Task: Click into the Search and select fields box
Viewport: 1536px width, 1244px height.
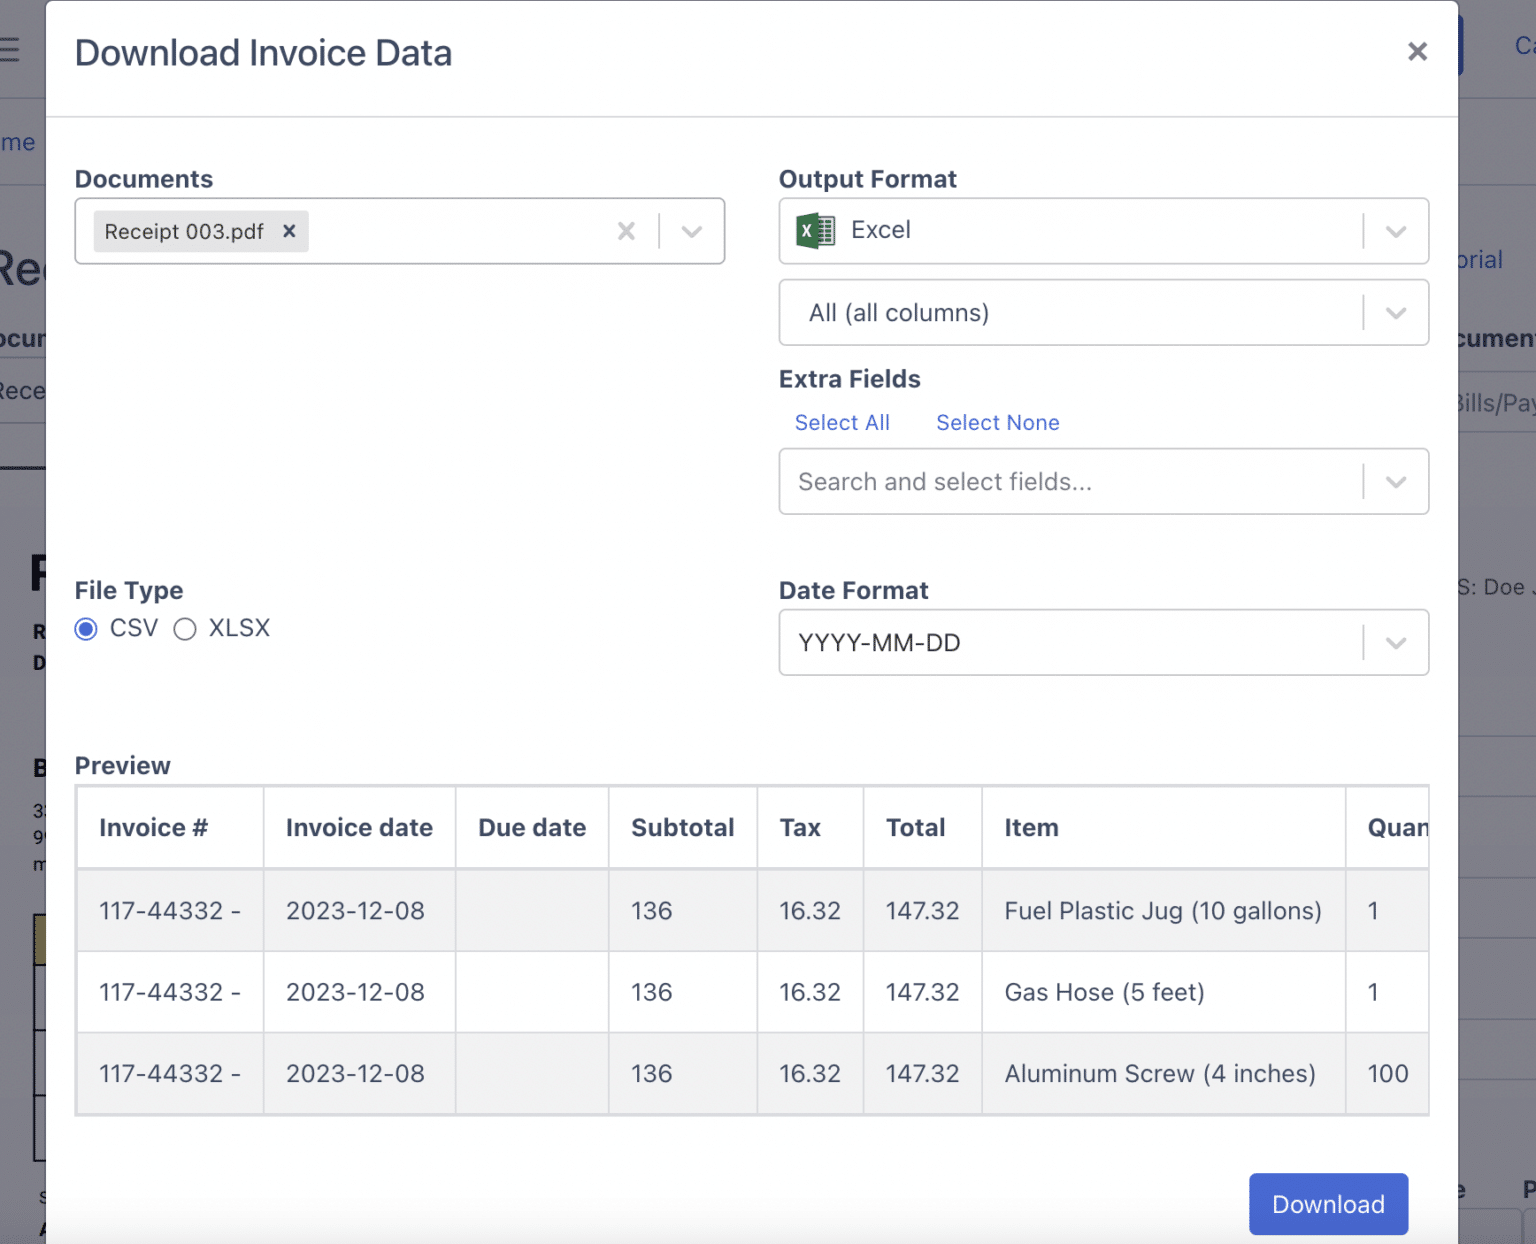Action: coord(1000,482)
